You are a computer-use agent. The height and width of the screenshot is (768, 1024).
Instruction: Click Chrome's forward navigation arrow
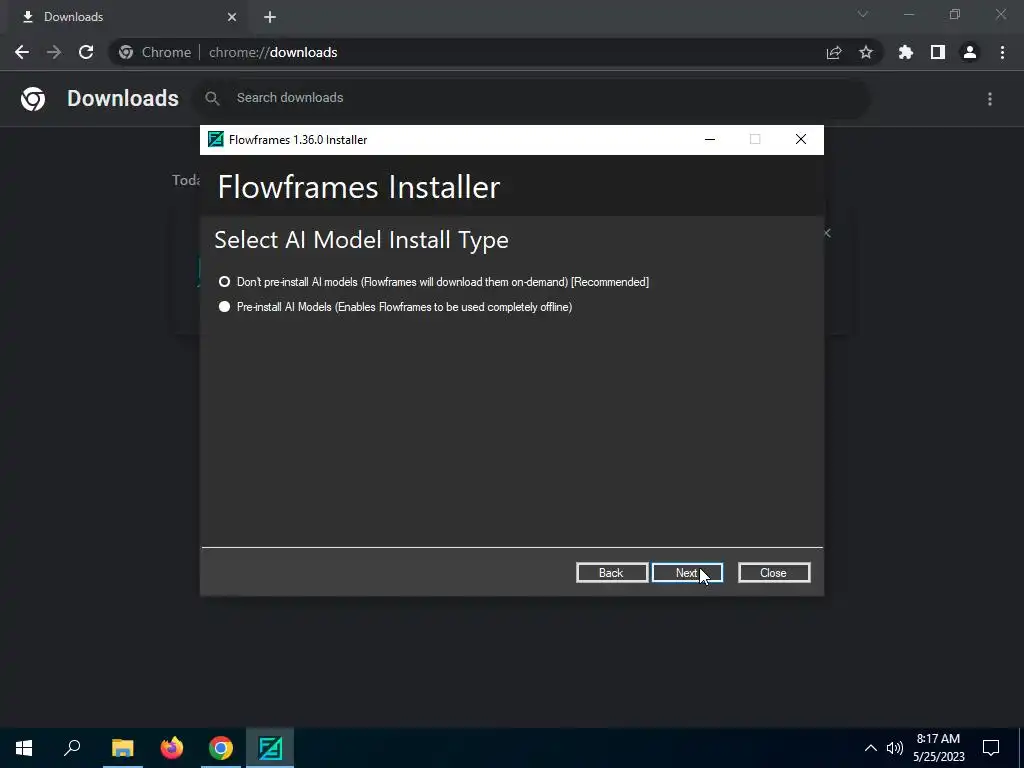pyautogui.click(x=54, y=52)
